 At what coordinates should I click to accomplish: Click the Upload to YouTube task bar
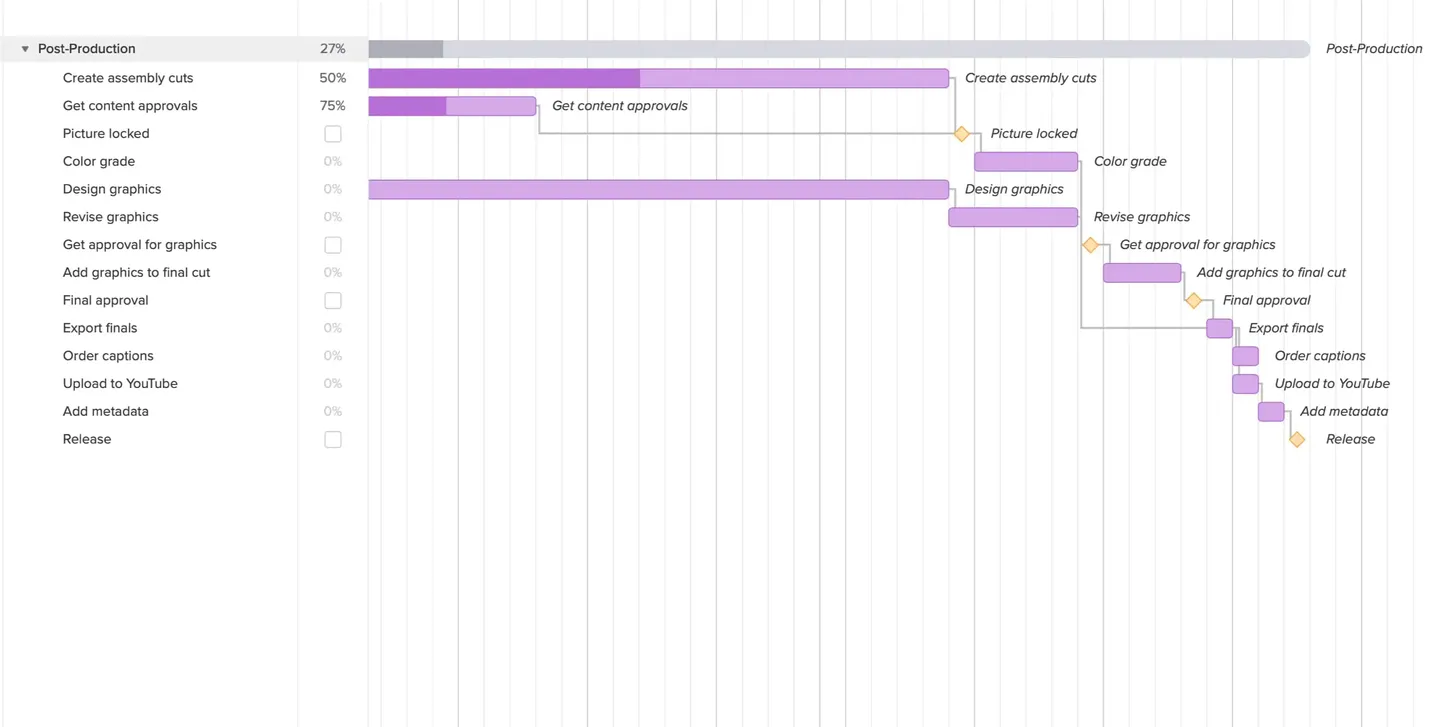pos(1245,384)
